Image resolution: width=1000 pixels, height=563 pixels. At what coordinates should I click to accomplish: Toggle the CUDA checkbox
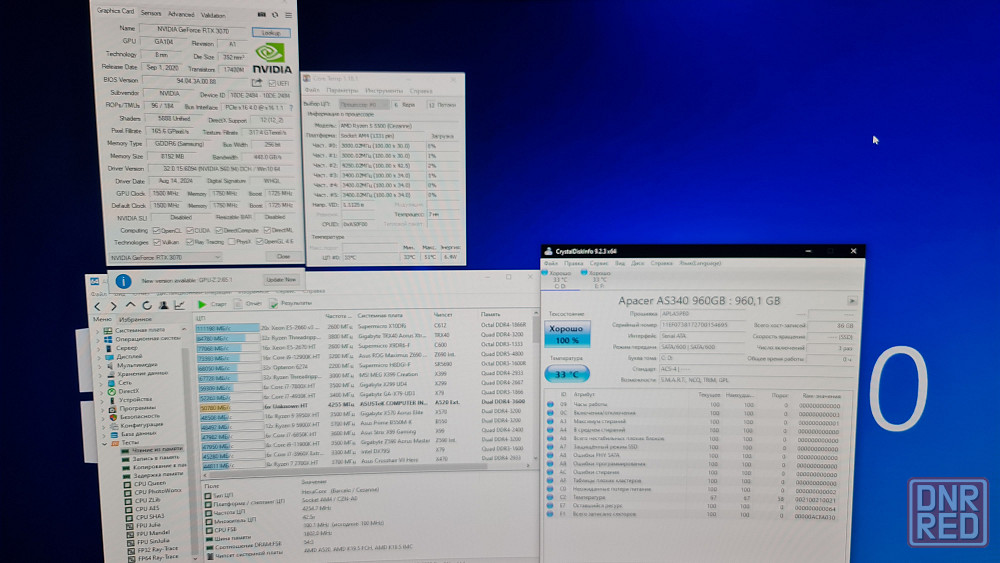189,230
